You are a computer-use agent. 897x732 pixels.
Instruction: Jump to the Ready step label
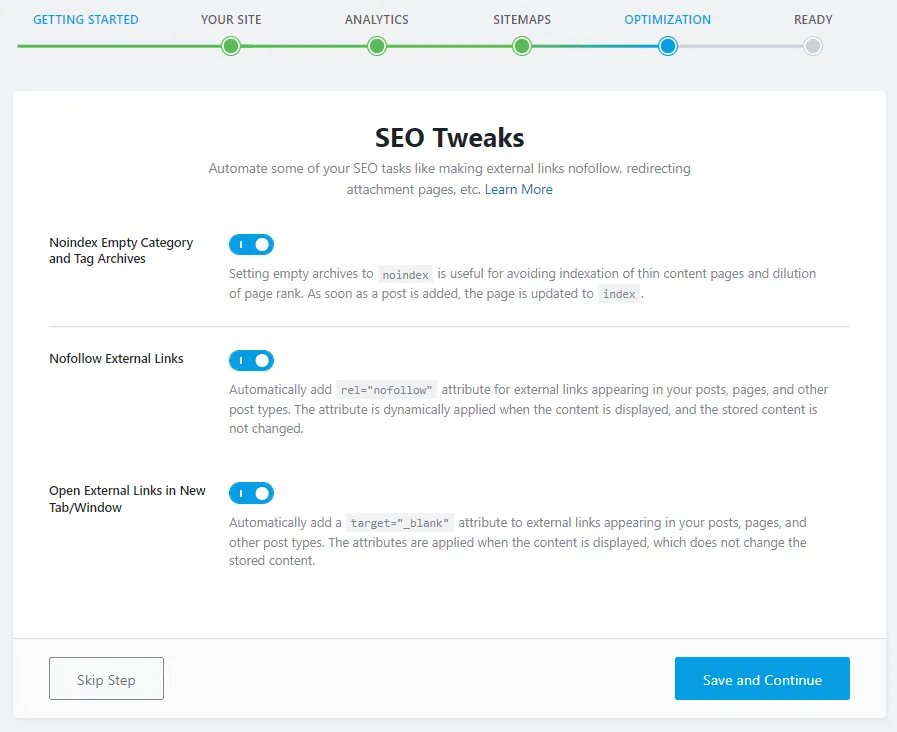(813, 20)
